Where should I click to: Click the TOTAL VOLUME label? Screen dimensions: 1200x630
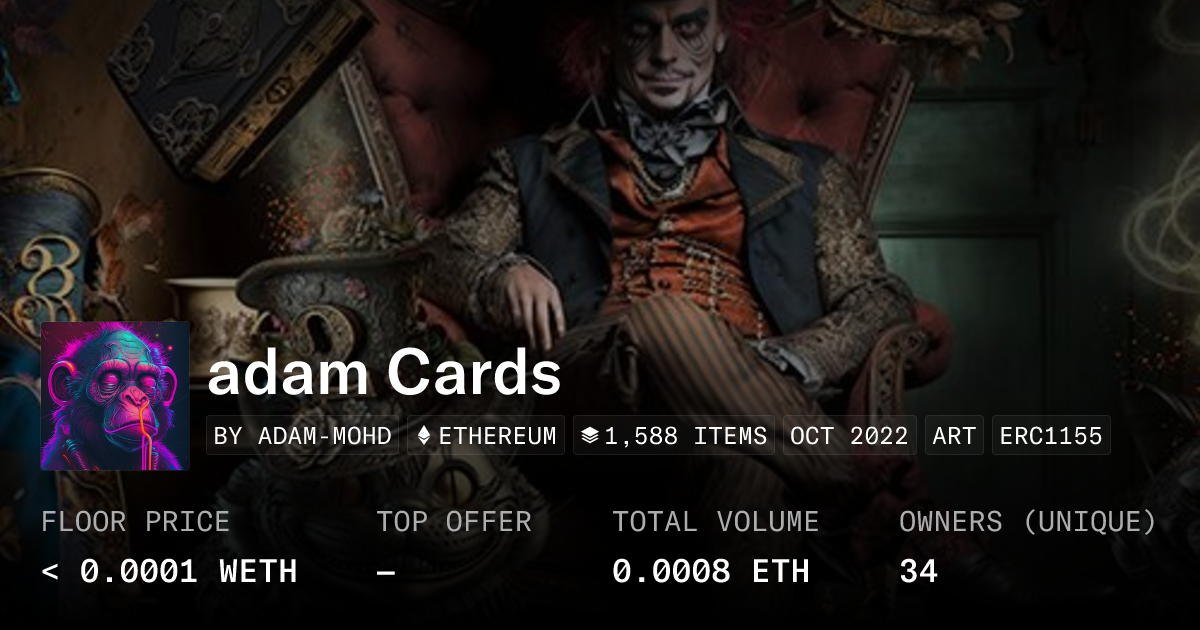tap(716, 521)
